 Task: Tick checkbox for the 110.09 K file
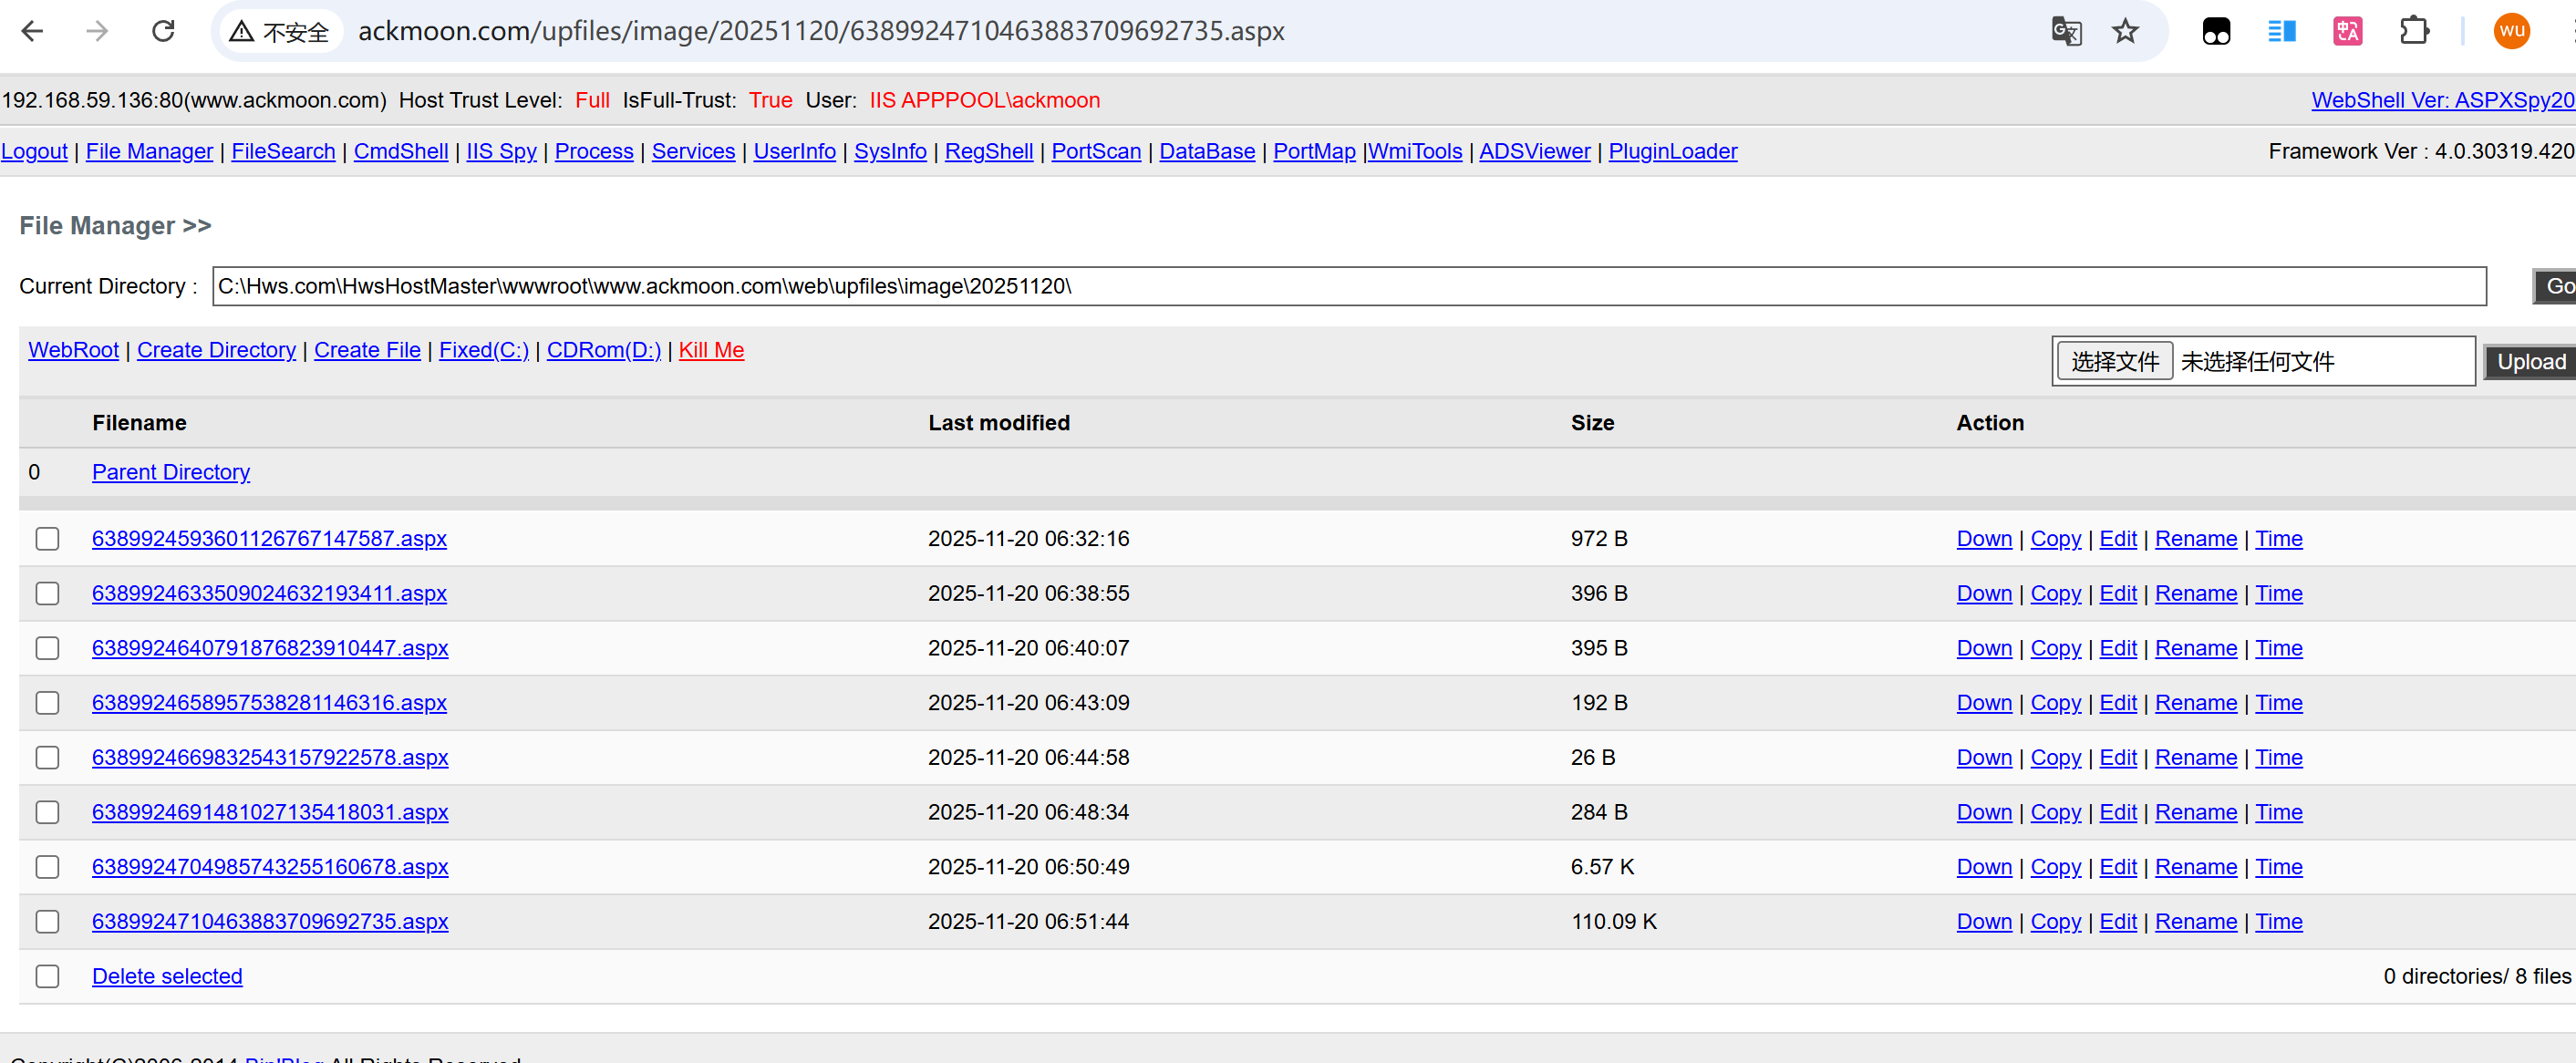tap(47, 922)
